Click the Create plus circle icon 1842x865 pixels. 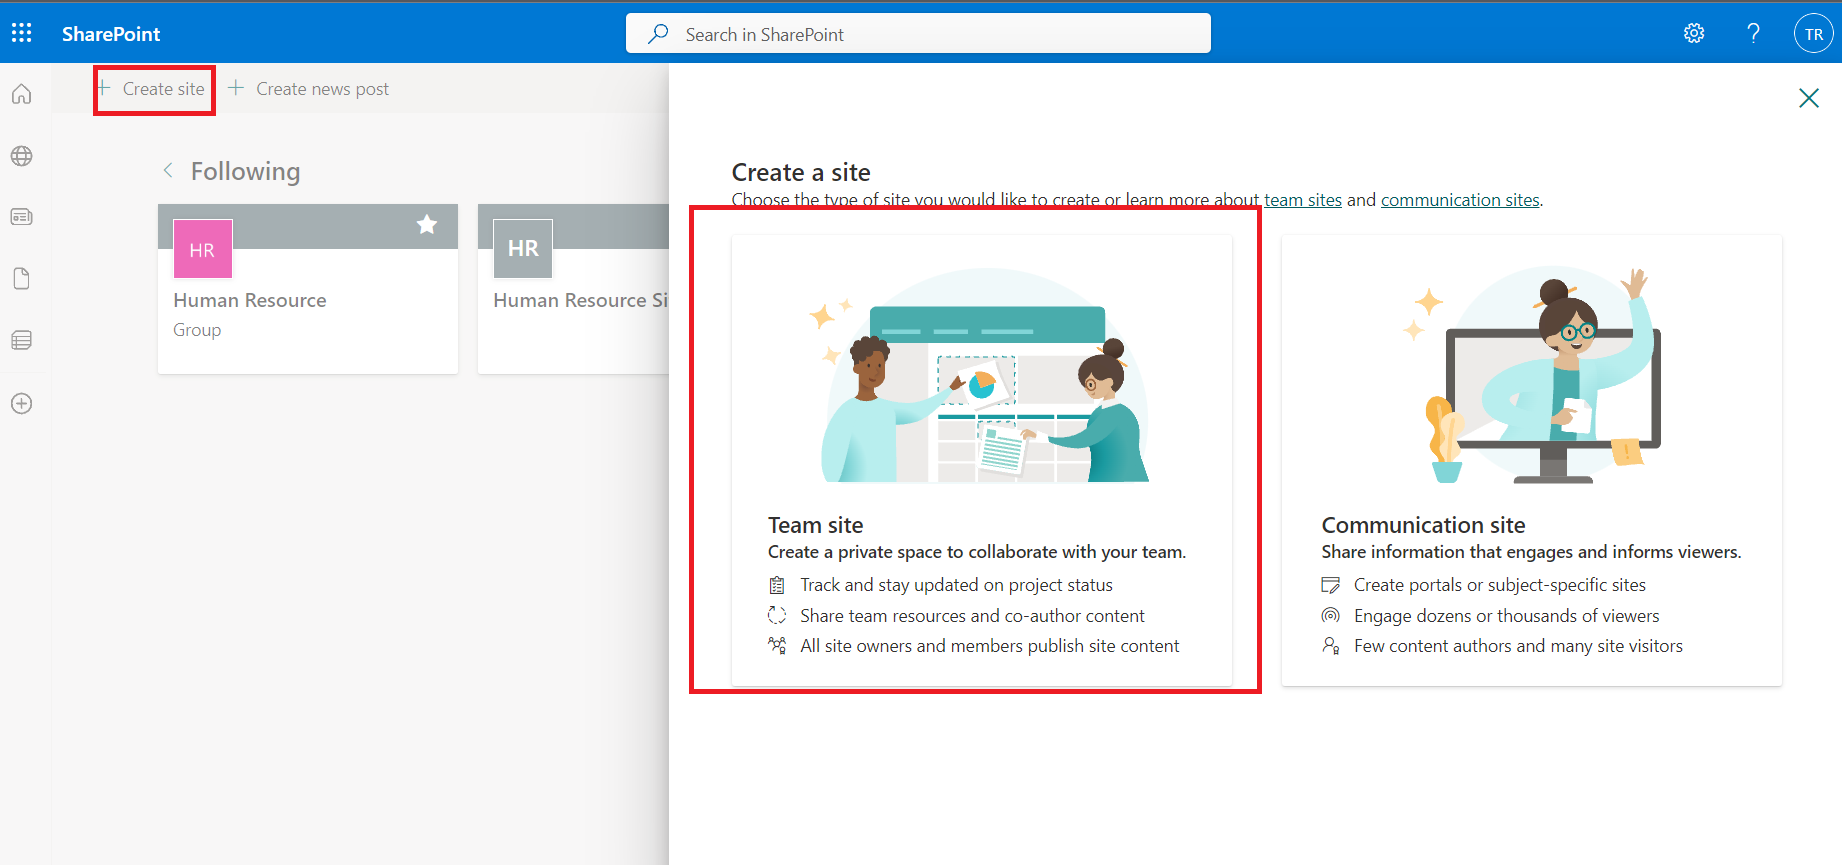click(x=22, y=404)
